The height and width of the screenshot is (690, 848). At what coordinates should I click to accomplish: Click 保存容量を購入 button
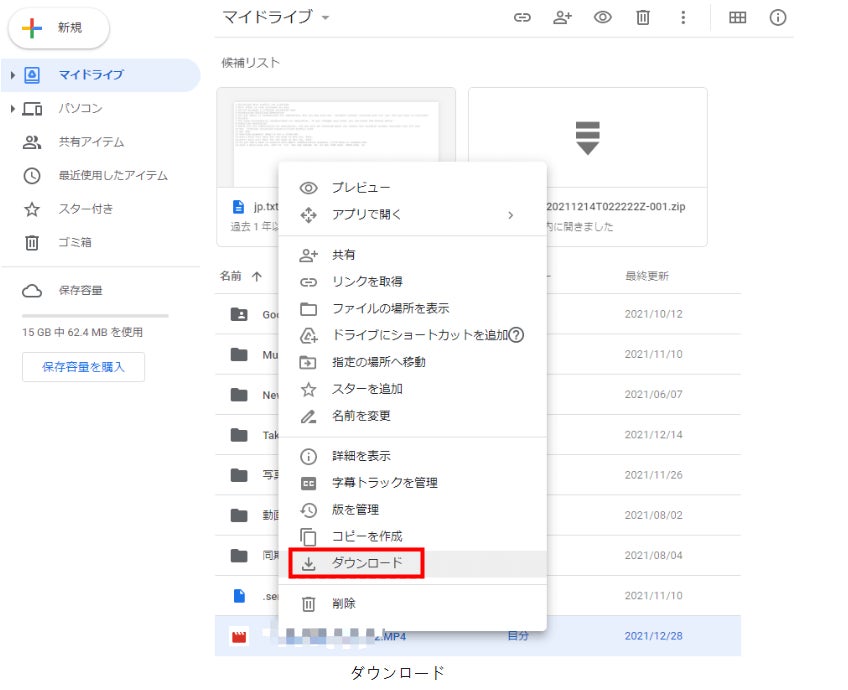[x=83, y=367]
